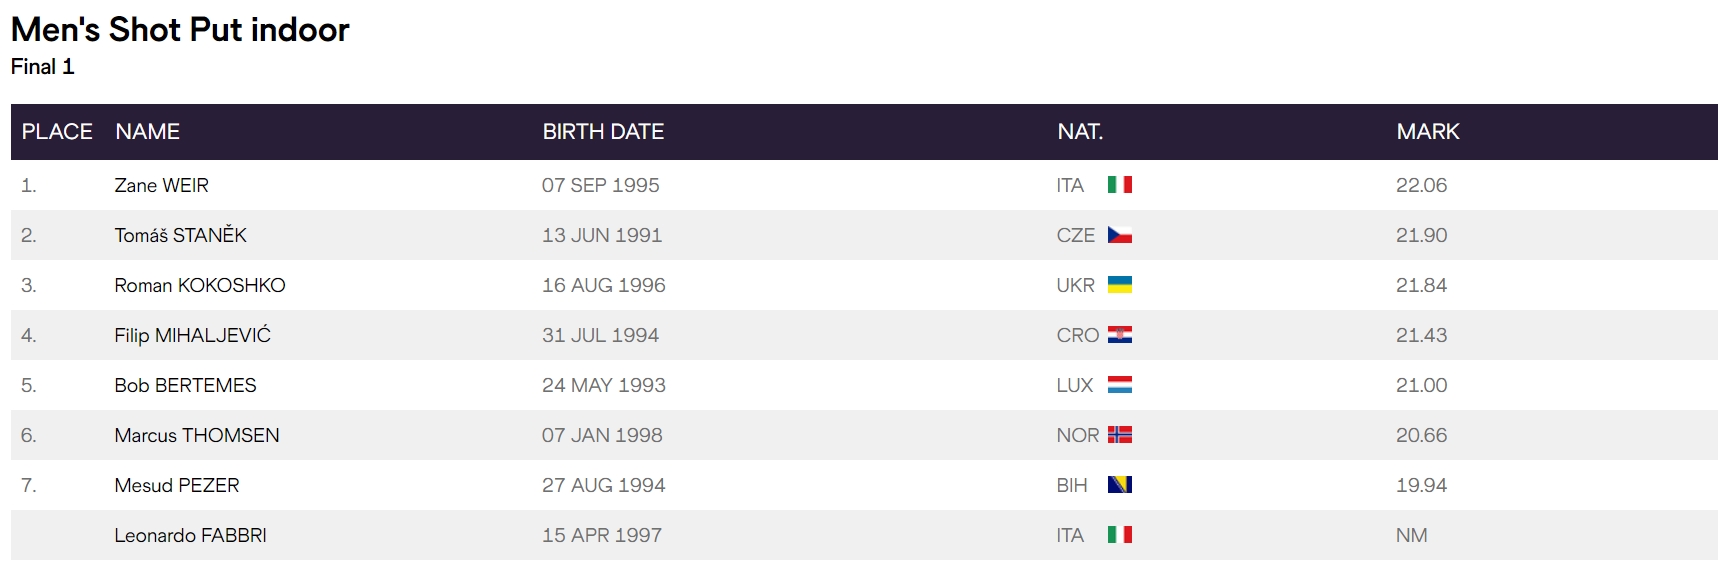This screenshot has height=569, width=1718.
Task: Click the 22.06 mark of Zane Weir
Action: pyautogui.click(x=1421, y=185)
